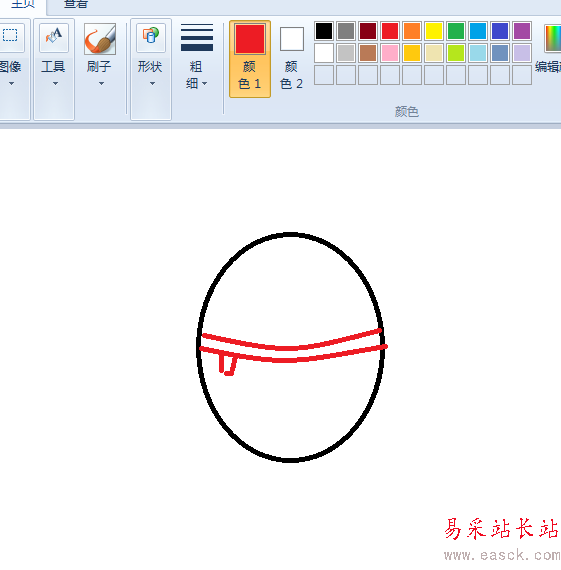Activate the 颜色 2 color button
This screenshot has height=570, width=561.
[292, 59]
